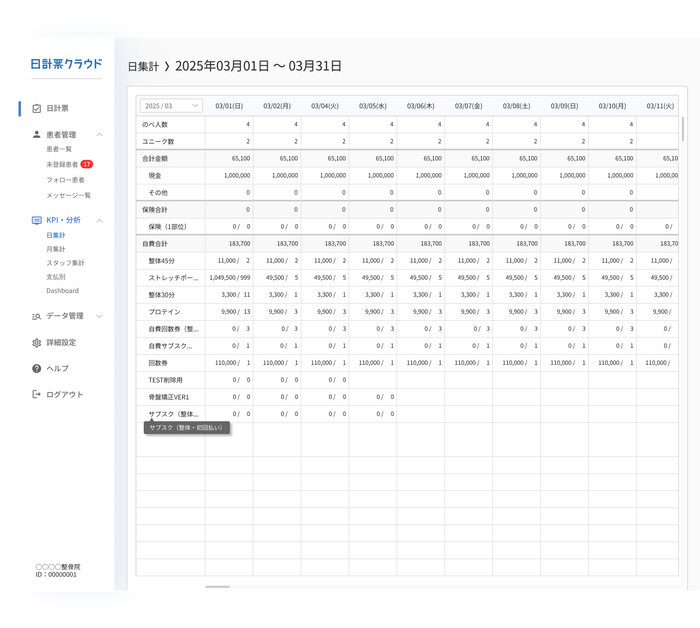Click the ヘルプ question mark icon
Screen dimensions: 700x628
pos(37,369)
